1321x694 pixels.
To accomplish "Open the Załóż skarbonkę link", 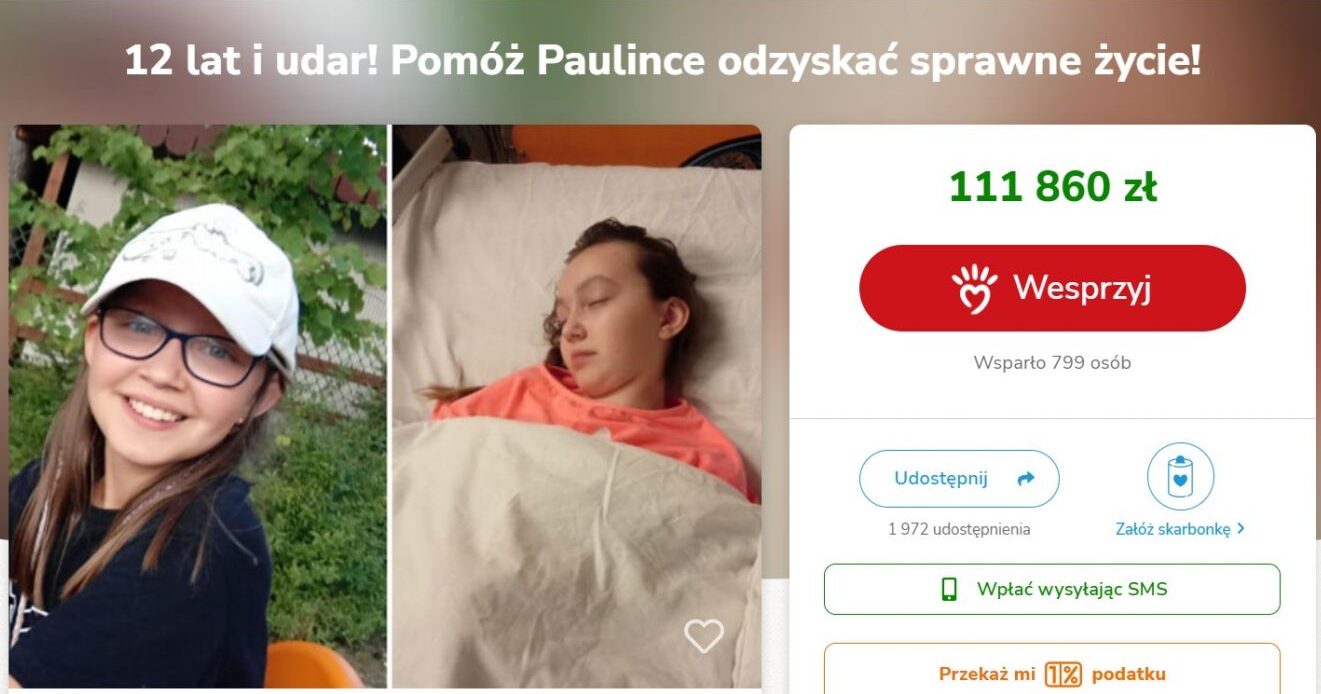I will 1180,529.
